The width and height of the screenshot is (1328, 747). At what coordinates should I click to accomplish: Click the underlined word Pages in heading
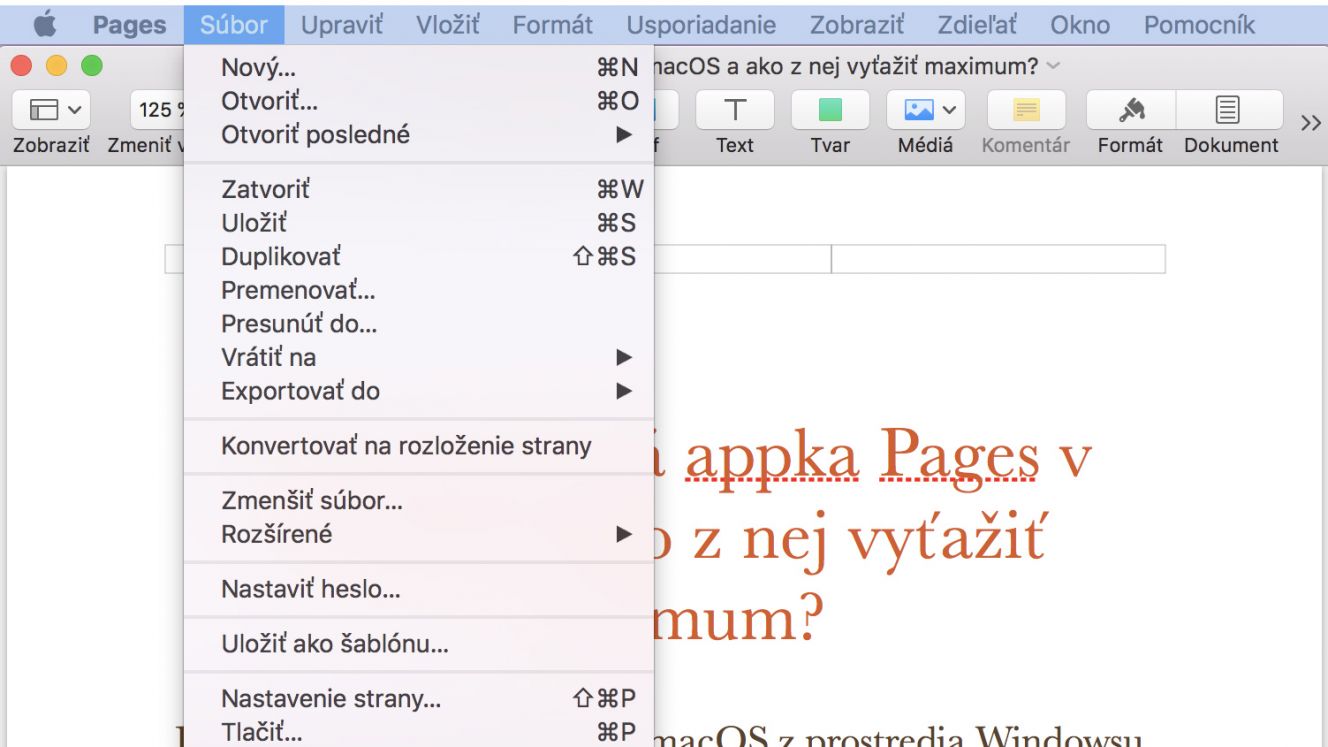(x=959, y=456)
